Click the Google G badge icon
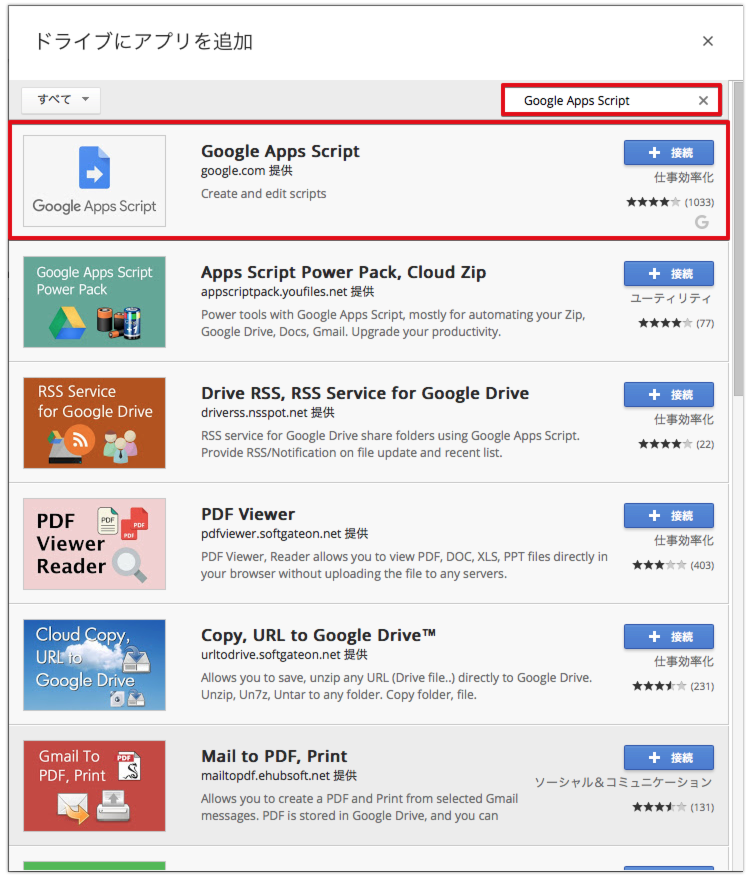Image resolution: width=748 pixels, height=877 pixels. (x=702, y=222)
